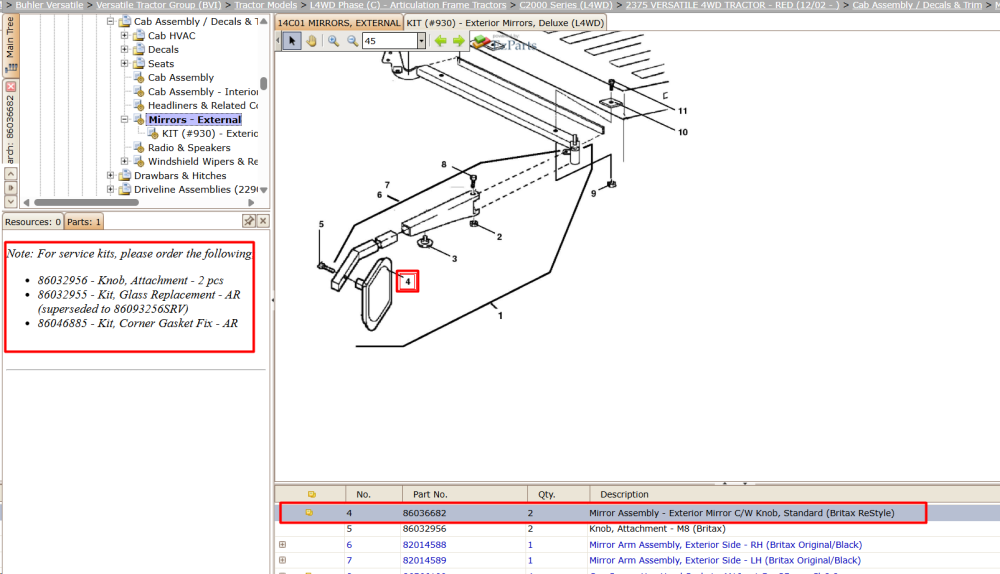Select Cab HVAC folder in tree

(x=172, y=36)
